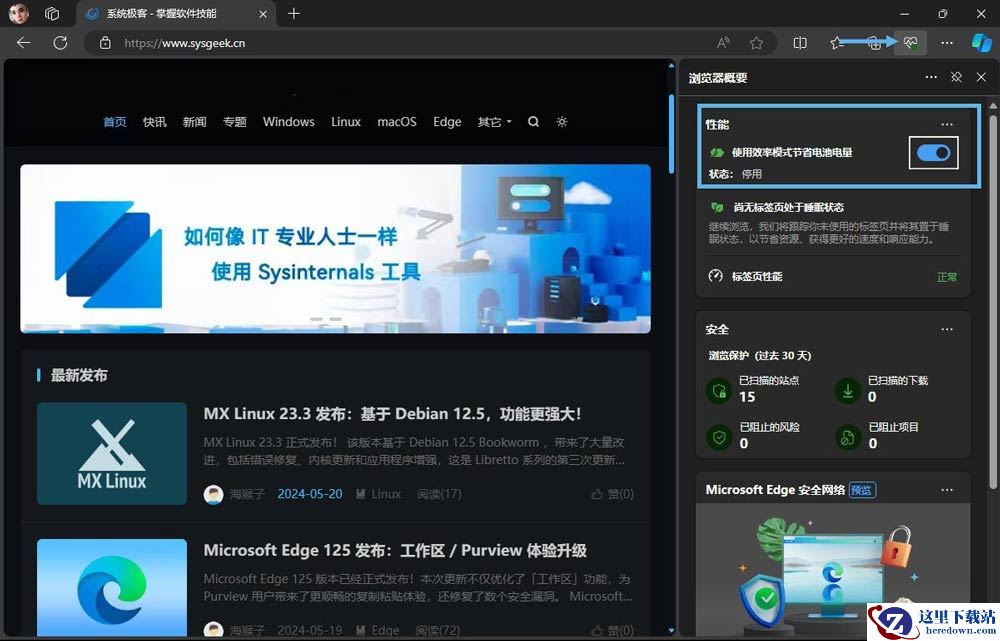Screen dimensions: 1000x641
Task: Open Read aloud from the address bar
Action: (723, 43)
